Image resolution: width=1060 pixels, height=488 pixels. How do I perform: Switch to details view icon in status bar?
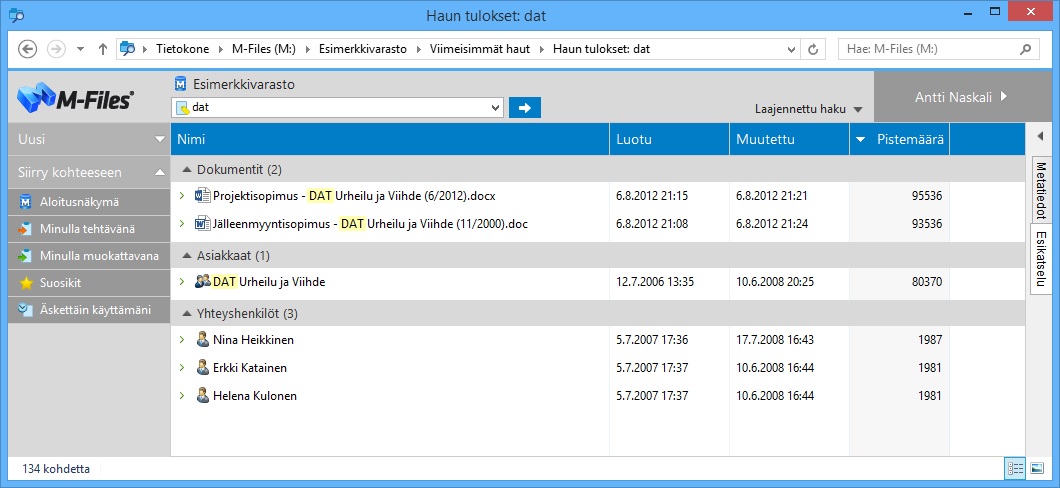point(1015,468)
